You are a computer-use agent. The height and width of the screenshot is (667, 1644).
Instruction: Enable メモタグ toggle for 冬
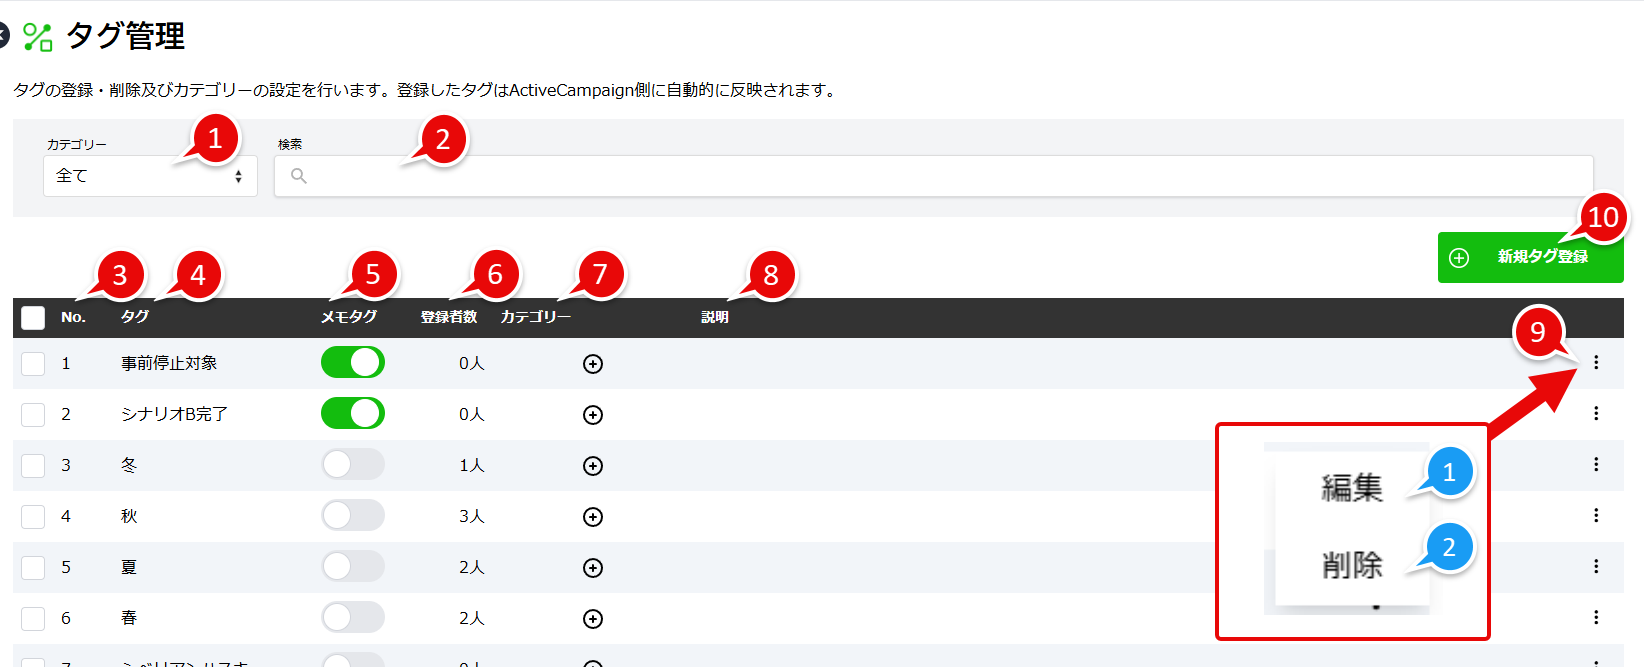[353, 464]
